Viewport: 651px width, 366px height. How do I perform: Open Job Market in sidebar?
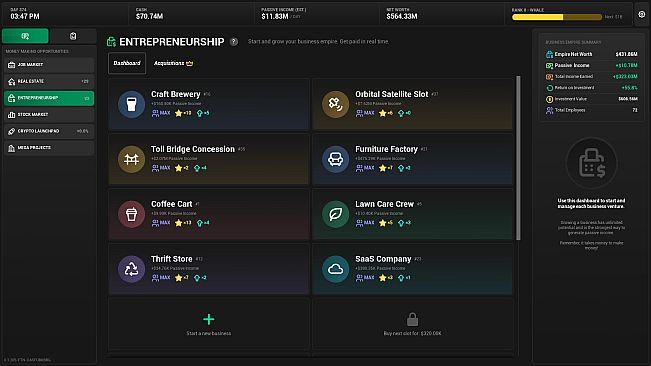coord(49,65)
